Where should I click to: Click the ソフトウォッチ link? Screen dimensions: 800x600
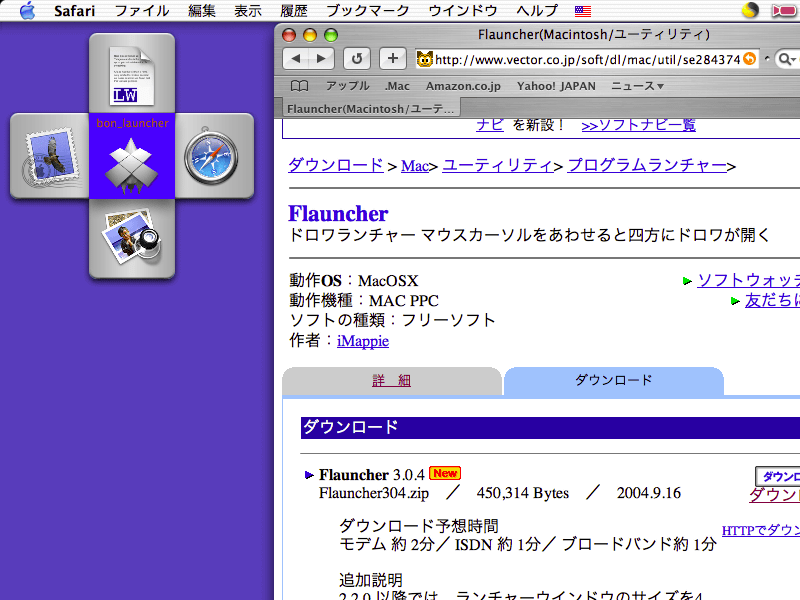(x=748, y=281)
